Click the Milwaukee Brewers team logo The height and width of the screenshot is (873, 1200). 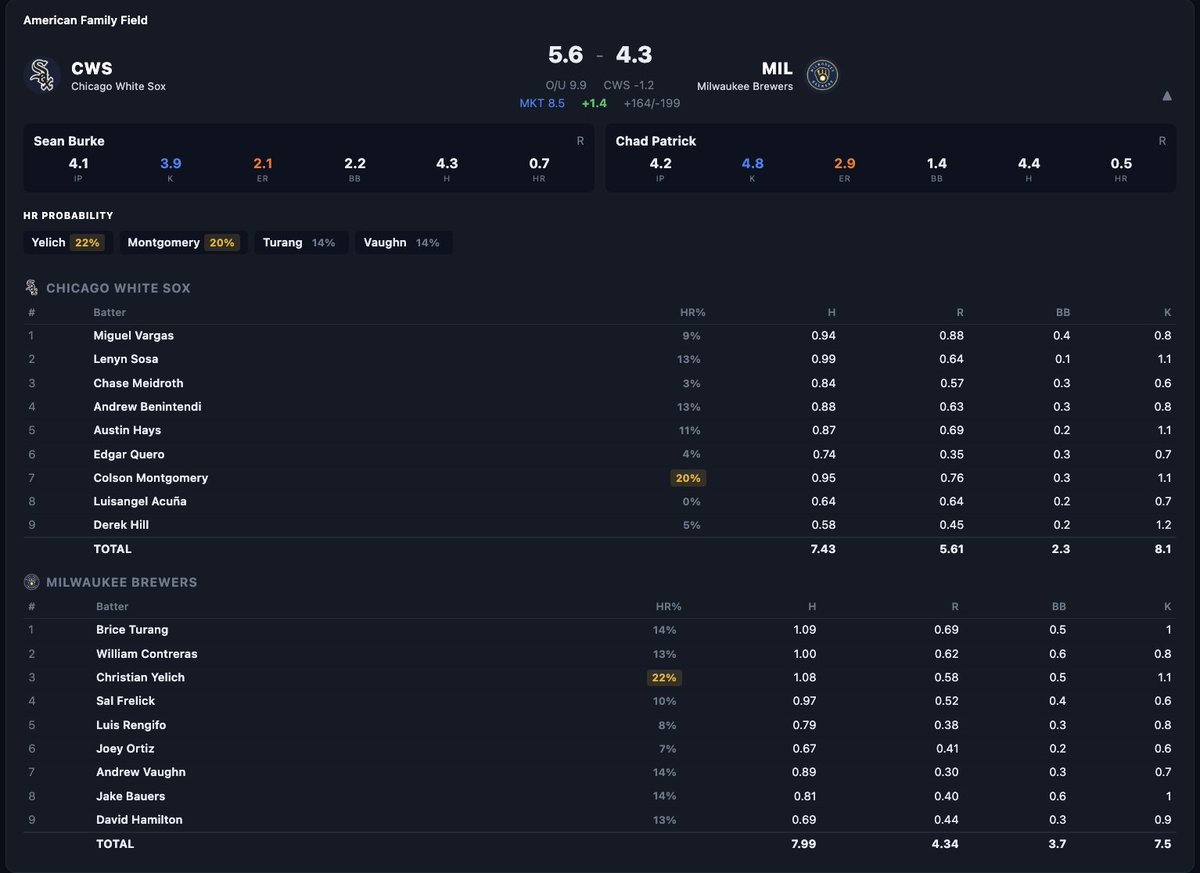click(823, 75)
